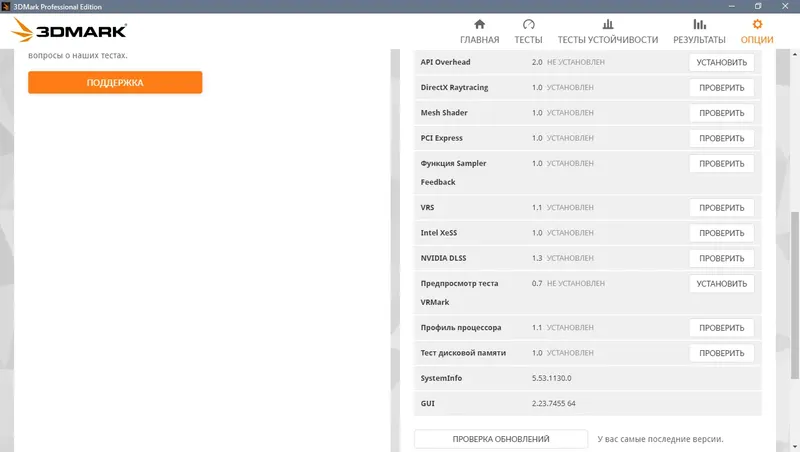Click НЕ УСТАНОВЛЕН status for API Overhead
Viewport: 800px width, 452px height.
[x=576, y=62]
